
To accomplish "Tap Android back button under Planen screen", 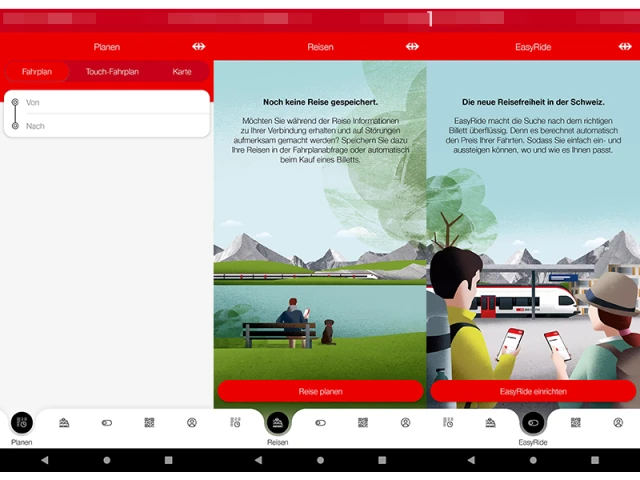I will [44, 460].
